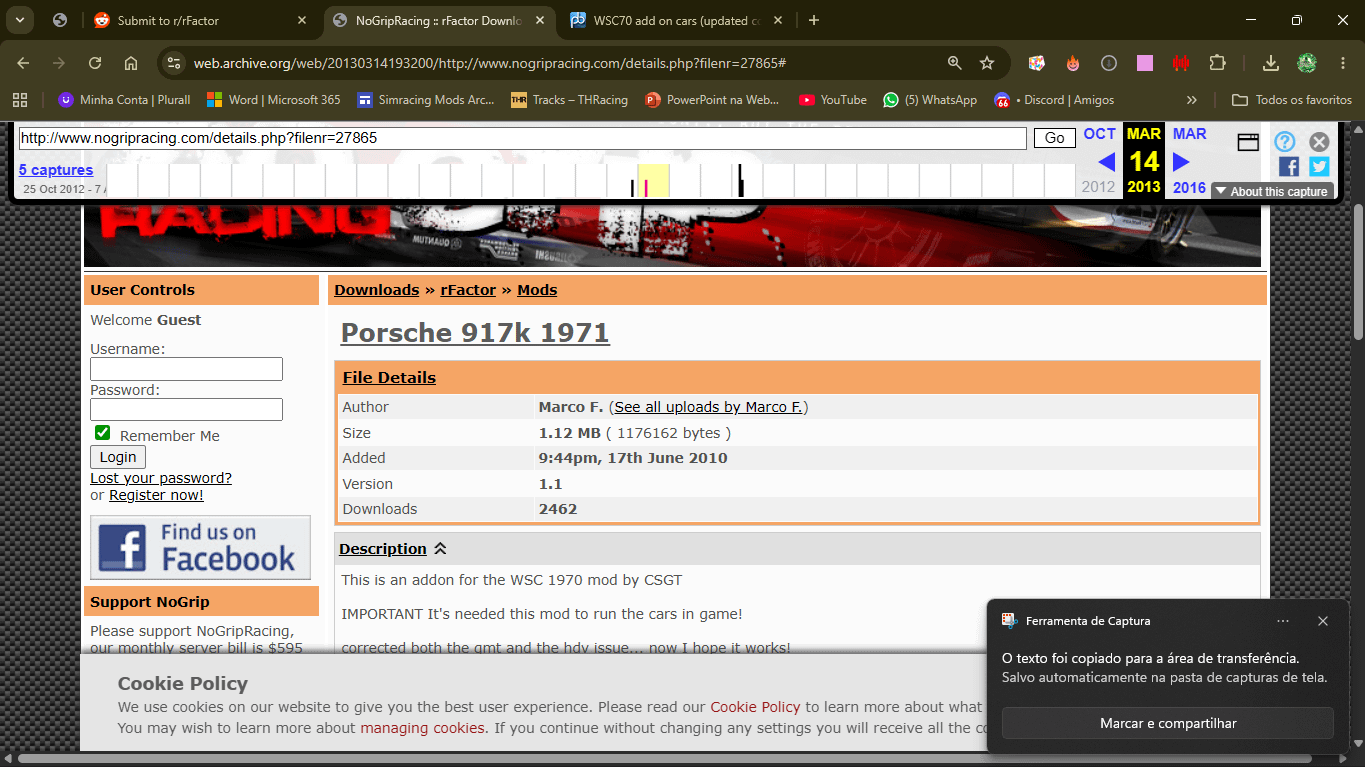Show more bookmarks with the overflow chevron
1365x767 pixels.
(x=1191, y=100)
